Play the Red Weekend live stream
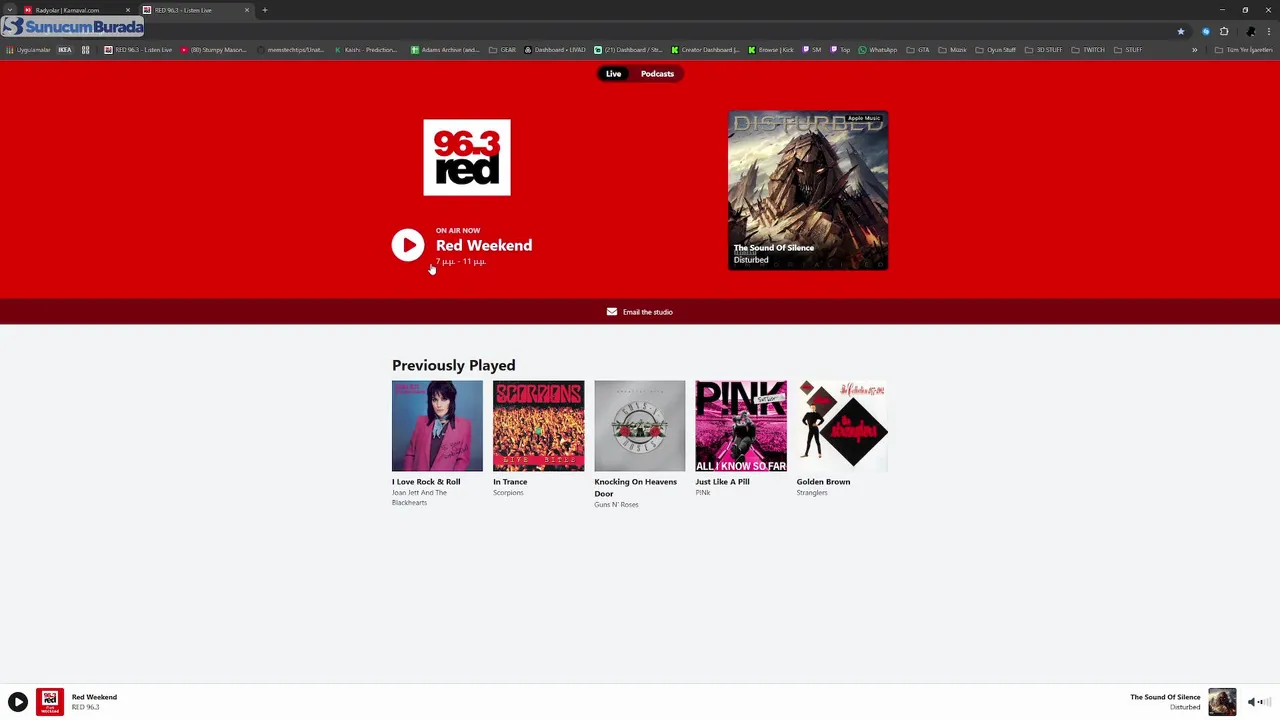Image resolution: width=1280 pixels, height=720 pixels. [x=408, y=245]
